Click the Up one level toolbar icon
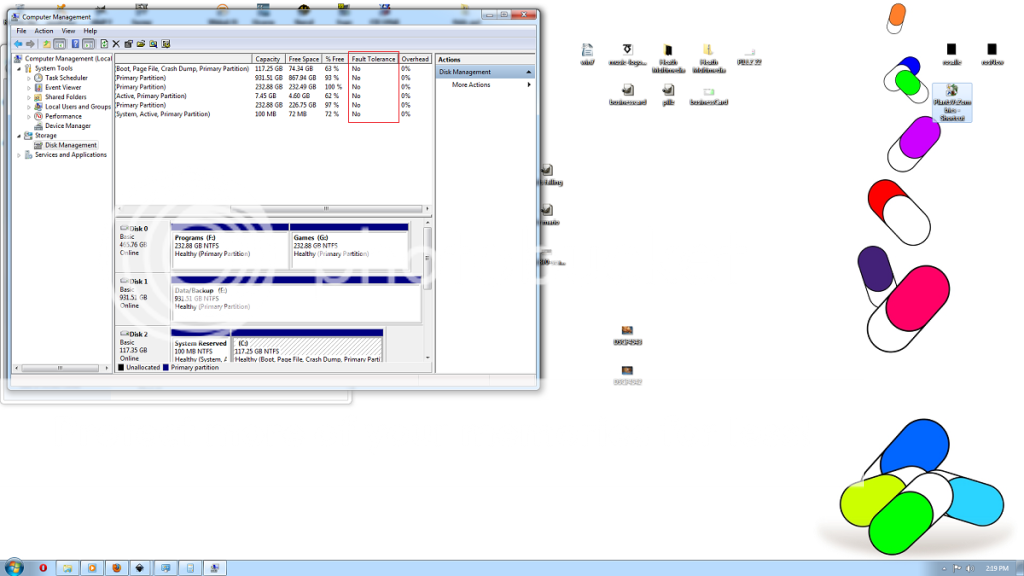The height and width of the screenshot is (576, 1024). tap(46, 44)
